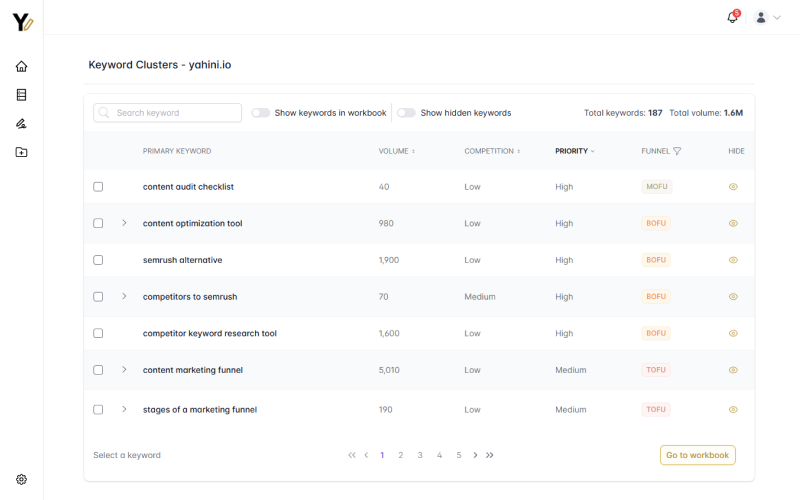
Task: Click the Total volume: 1.6M label
Action: tap(706, 113)
